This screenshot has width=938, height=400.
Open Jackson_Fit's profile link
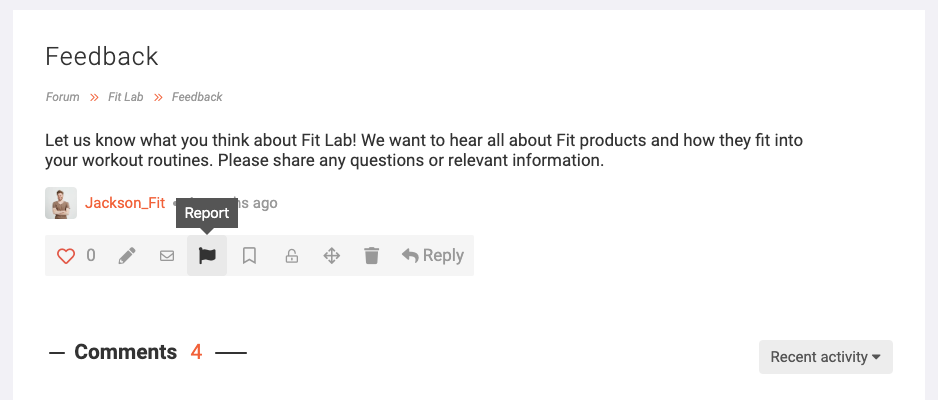pos(125,203)
